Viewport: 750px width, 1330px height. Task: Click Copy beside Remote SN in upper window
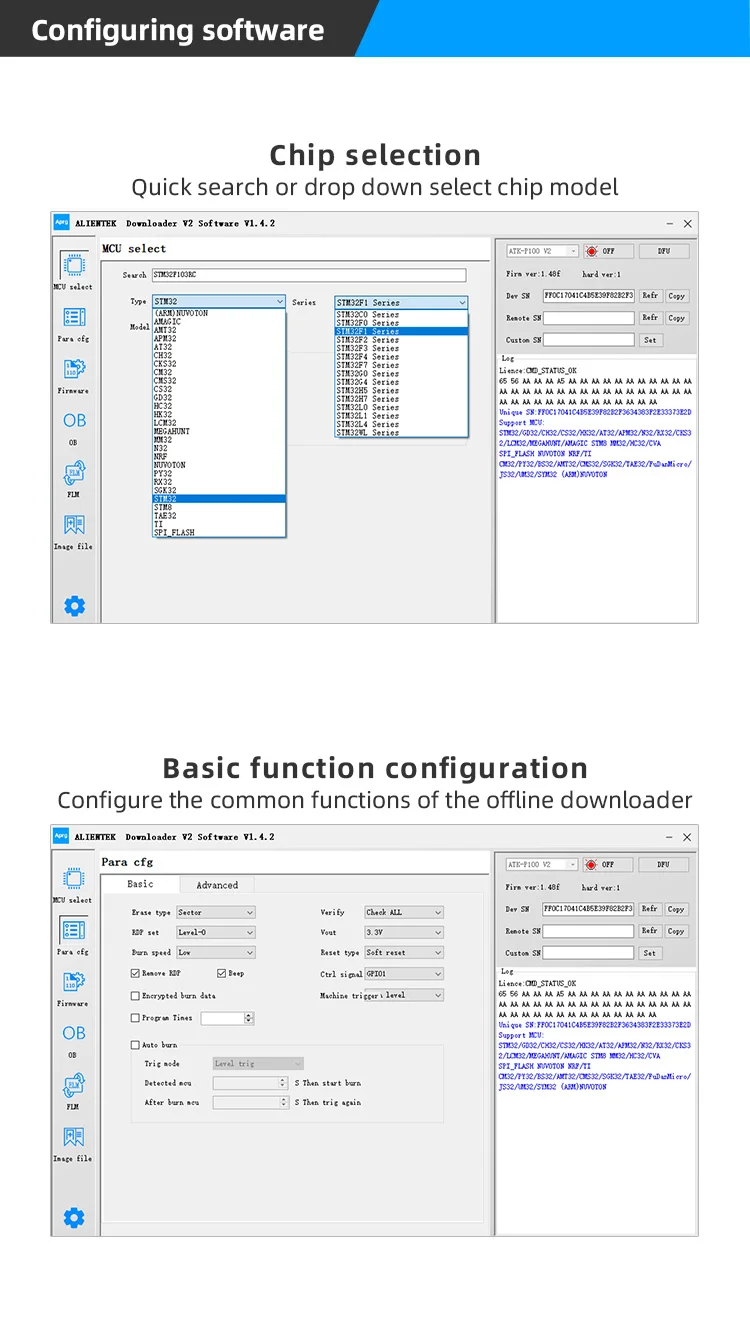pos(677,318)
